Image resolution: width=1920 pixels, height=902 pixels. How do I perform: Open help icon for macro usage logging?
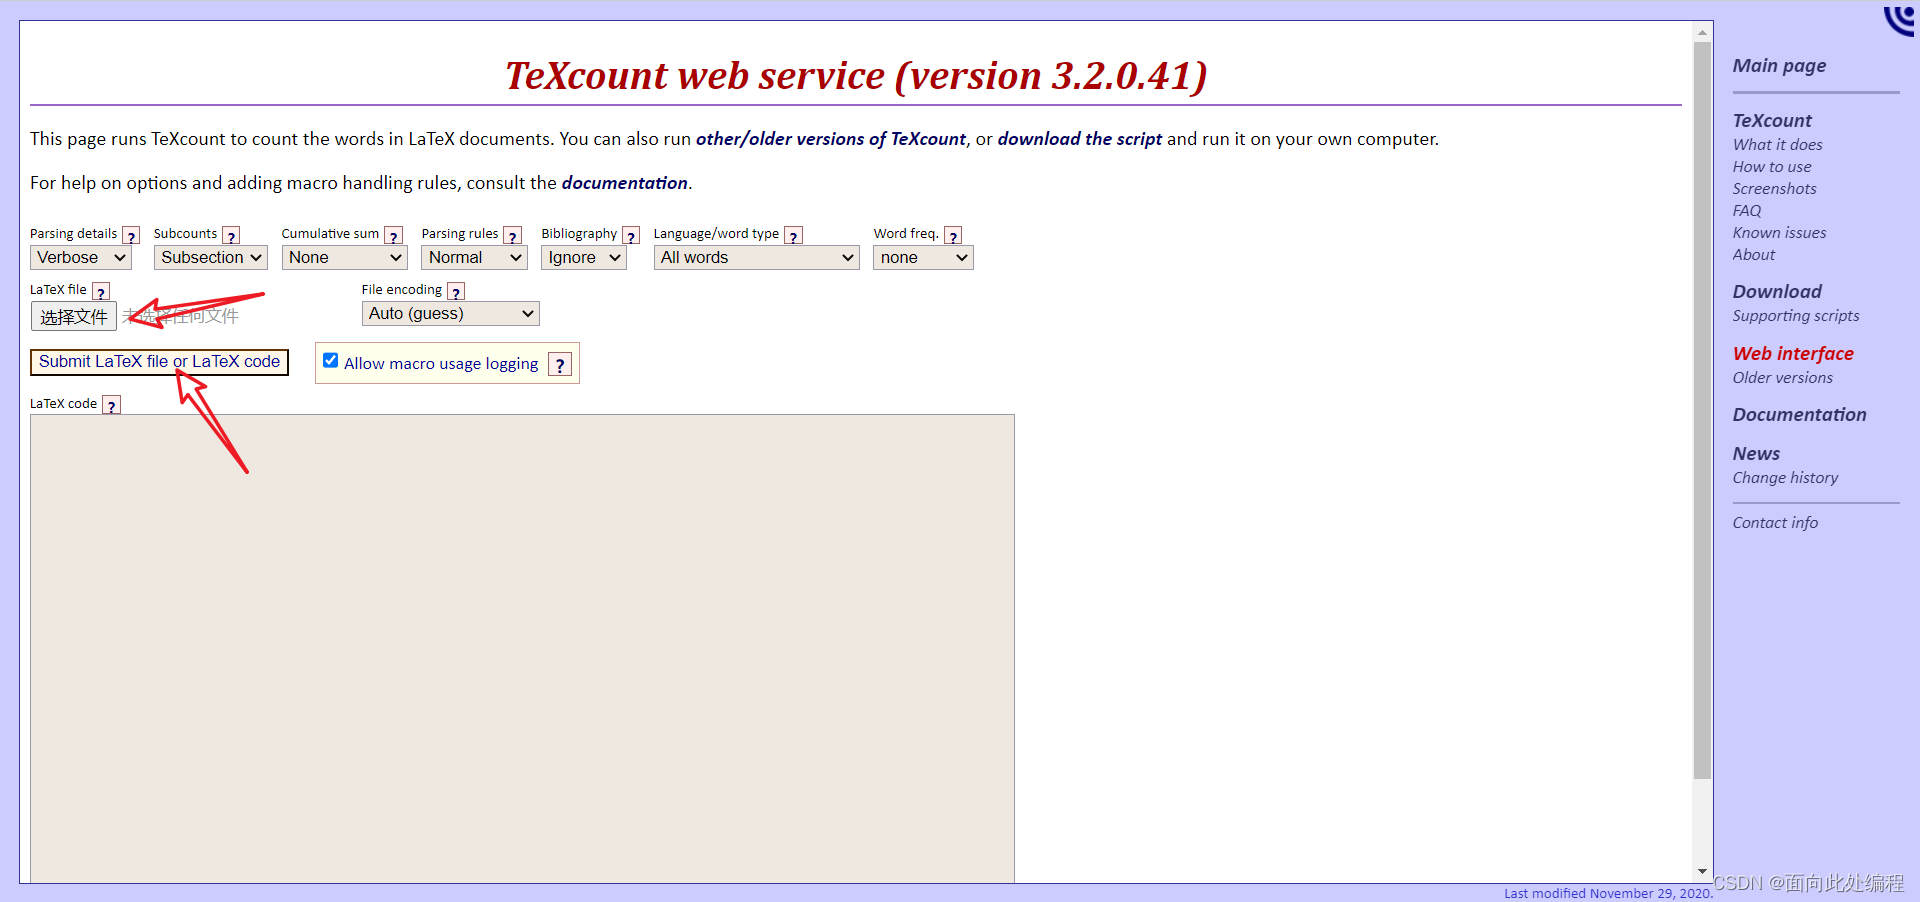click(x=560, y=365)
